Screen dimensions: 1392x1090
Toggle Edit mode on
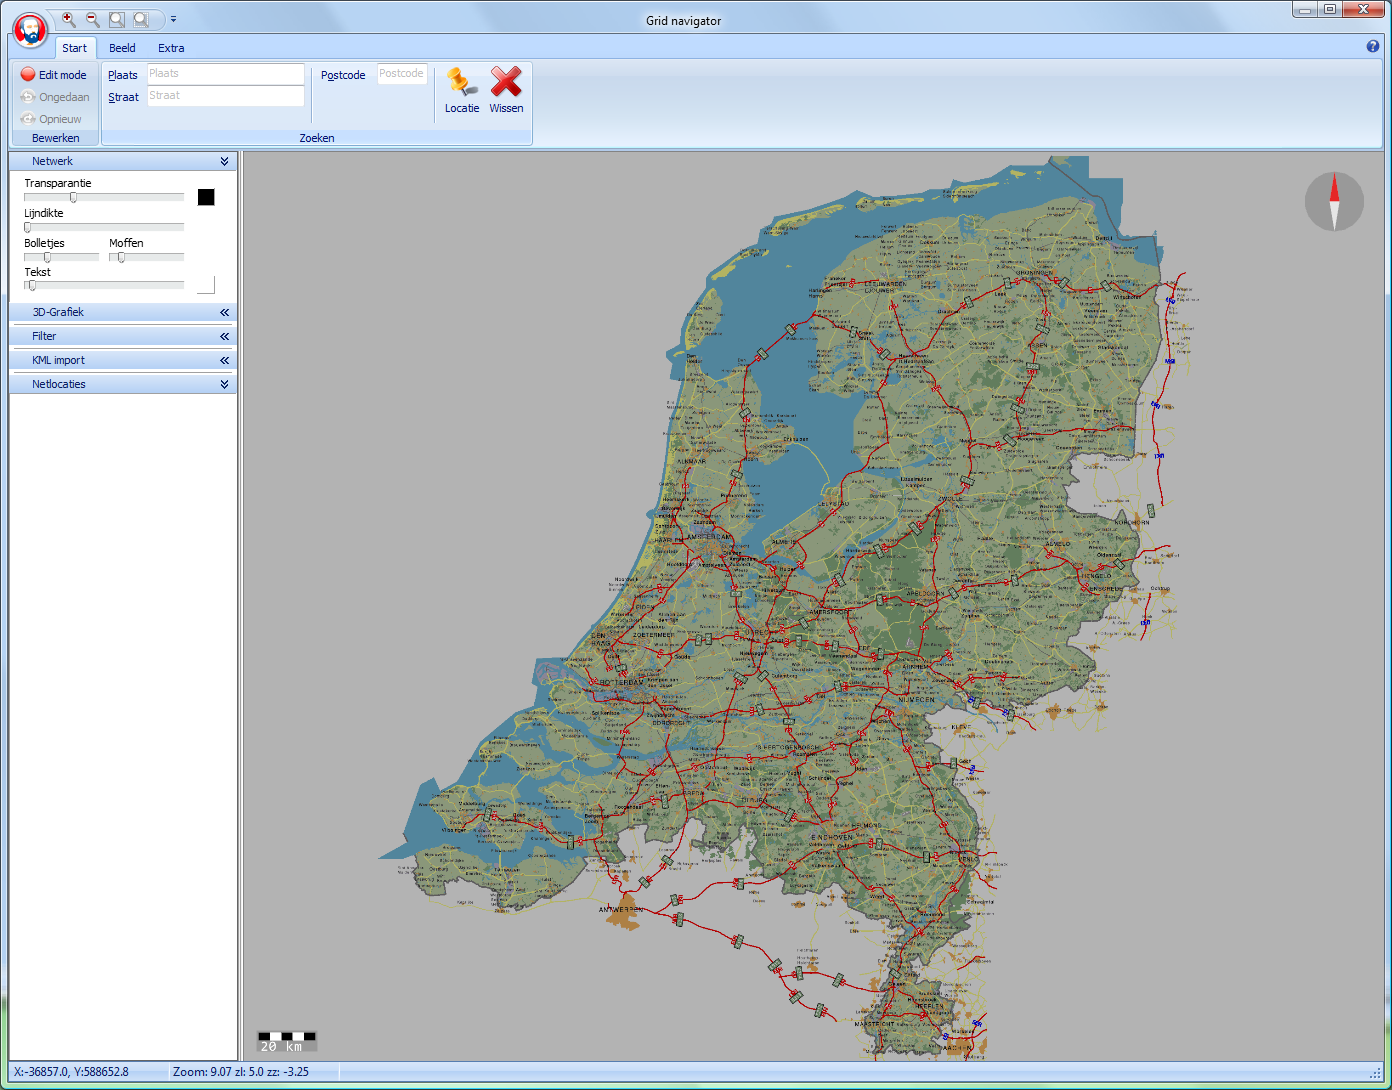tap(54, 75)
